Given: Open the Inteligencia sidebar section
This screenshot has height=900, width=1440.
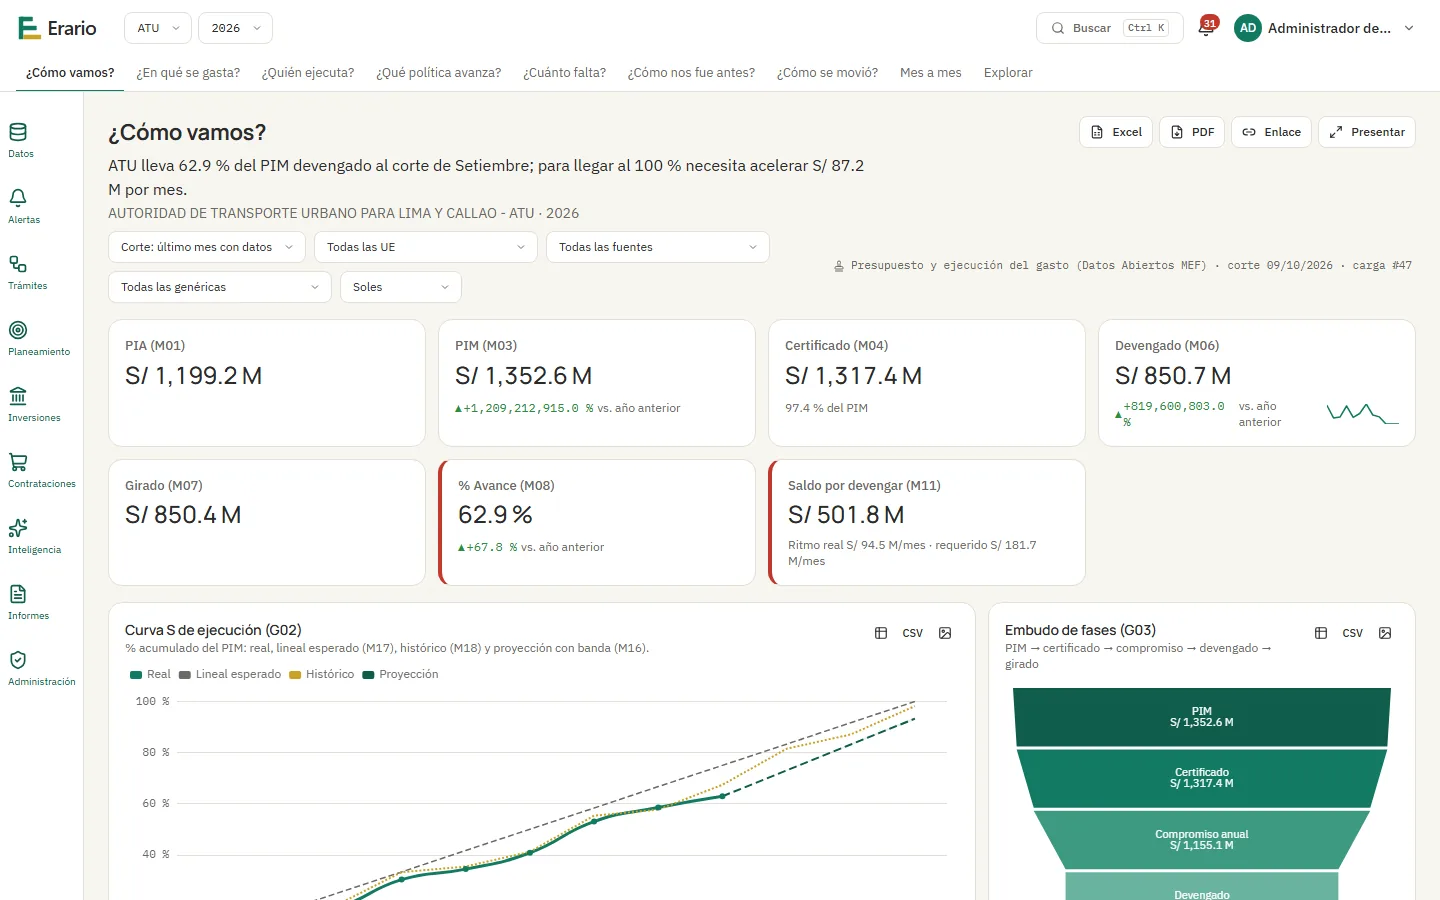Looking at the screenshot, I should (x=34, y=536).
